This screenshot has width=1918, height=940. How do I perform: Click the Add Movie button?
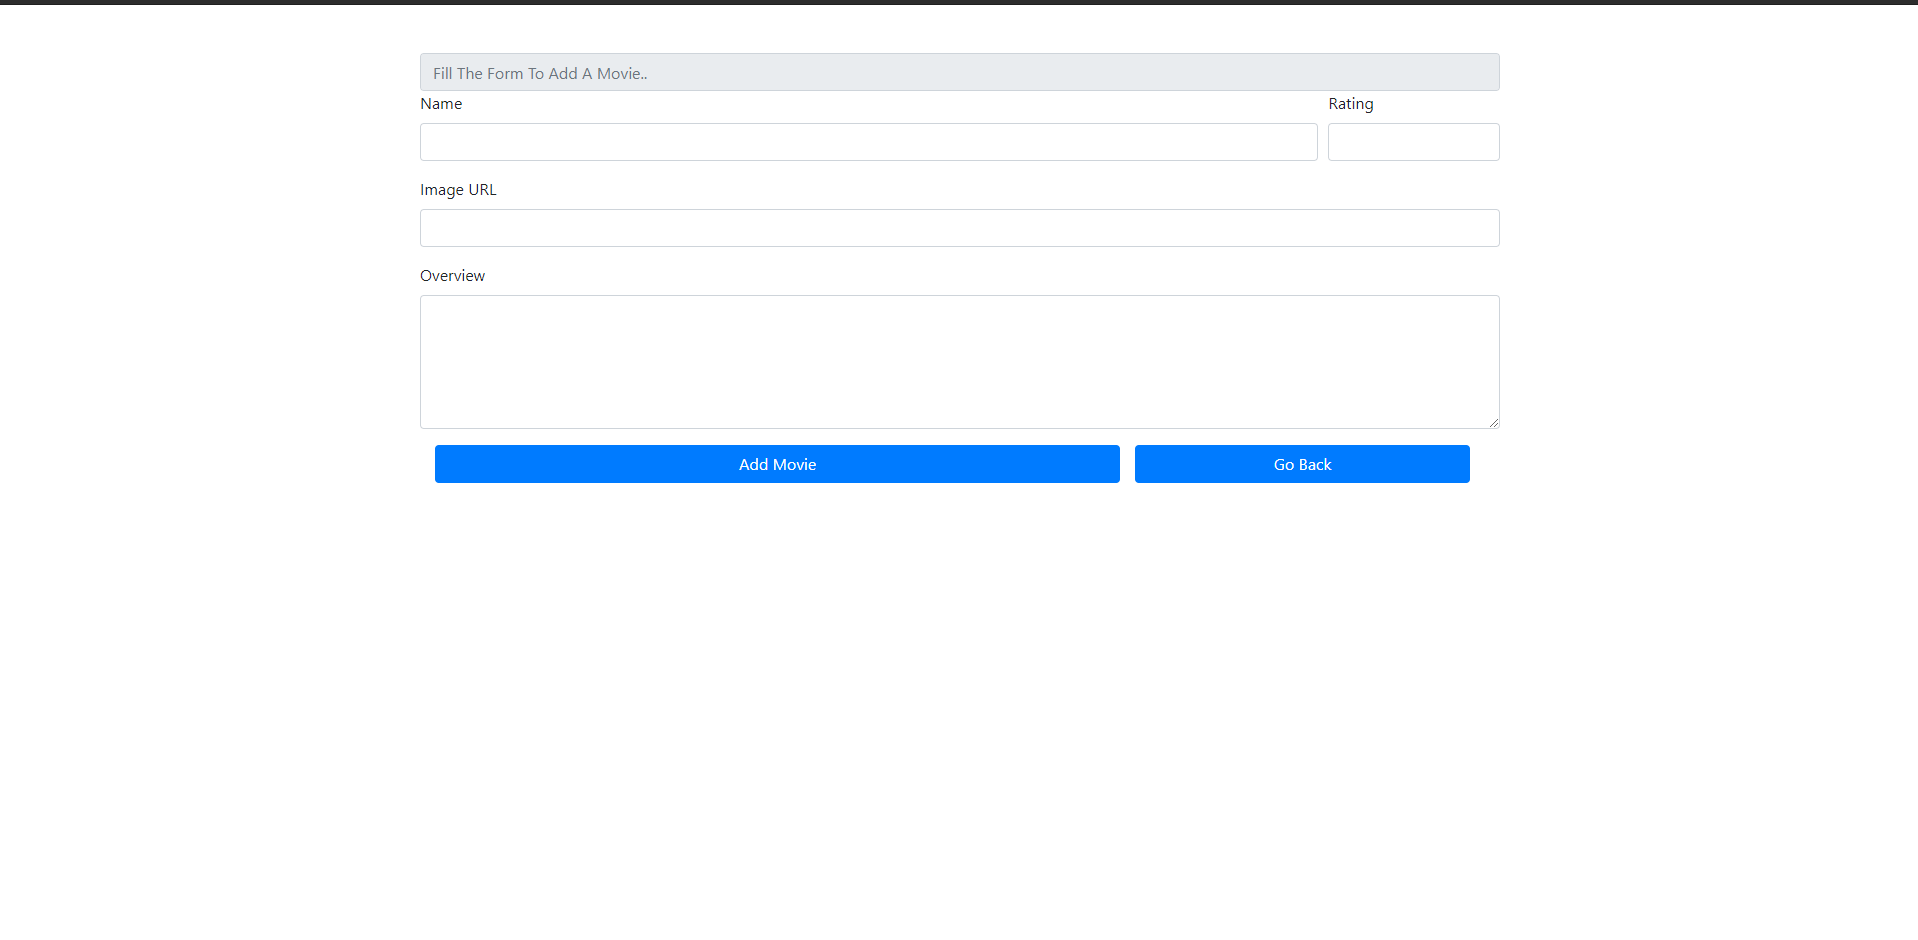(x=777, y=464)
